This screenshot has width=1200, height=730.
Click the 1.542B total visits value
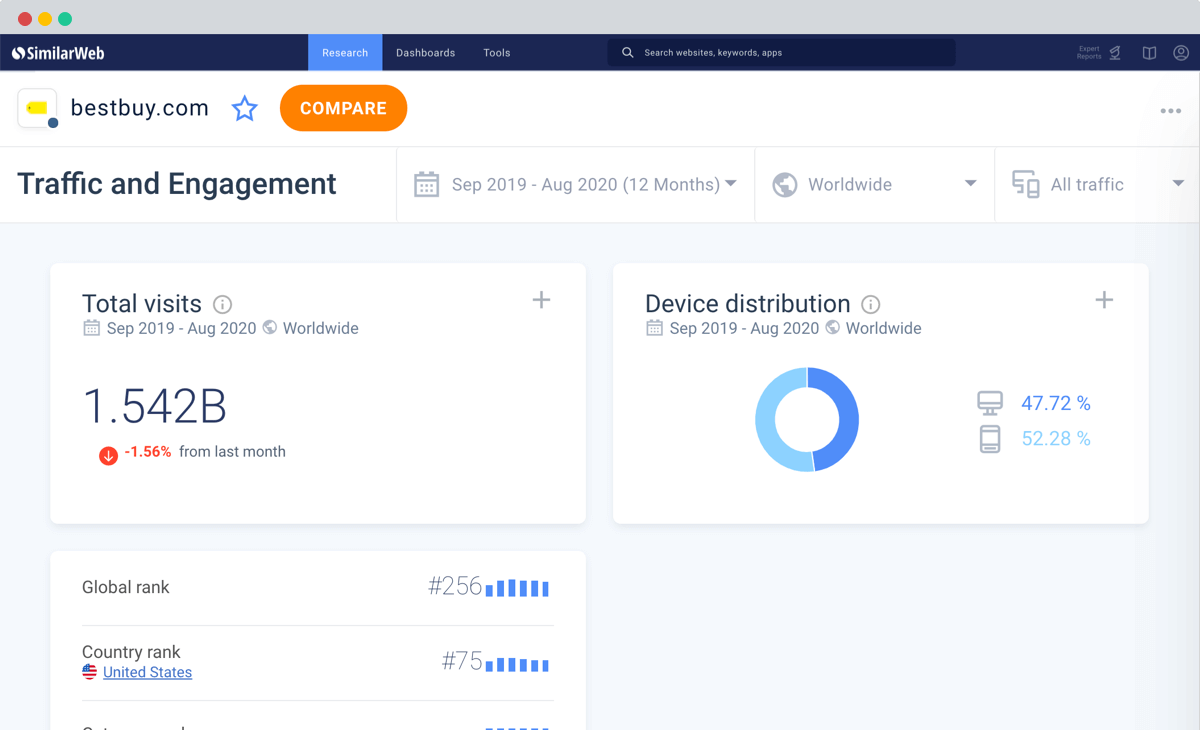pos(155,406)
